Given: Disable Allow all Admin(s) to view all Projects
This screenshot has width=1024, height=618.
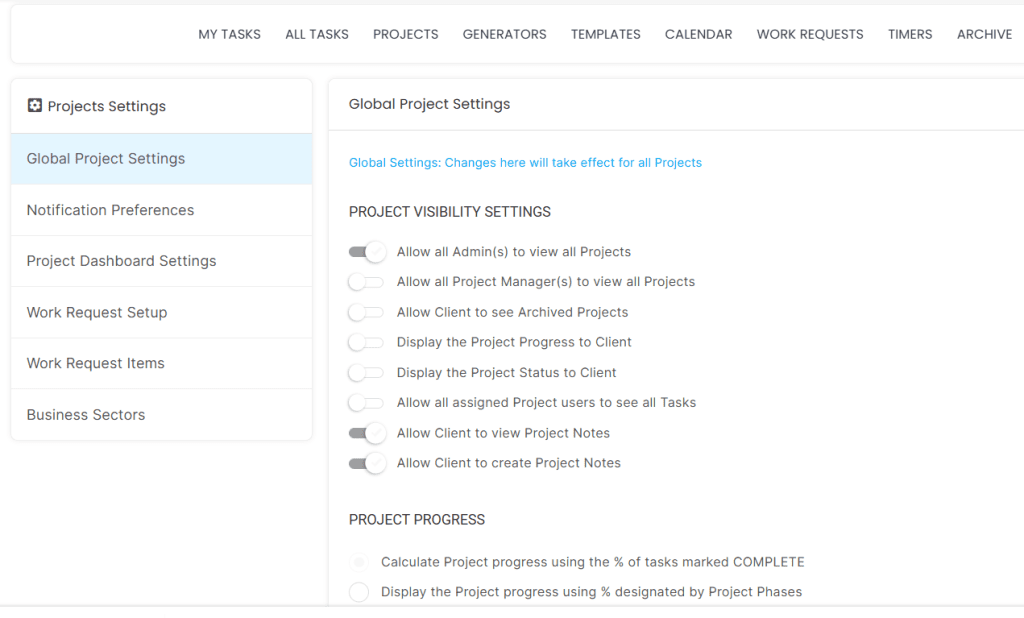Looking at the screenshot, I should pyautogui.click(x=366, y=252).
